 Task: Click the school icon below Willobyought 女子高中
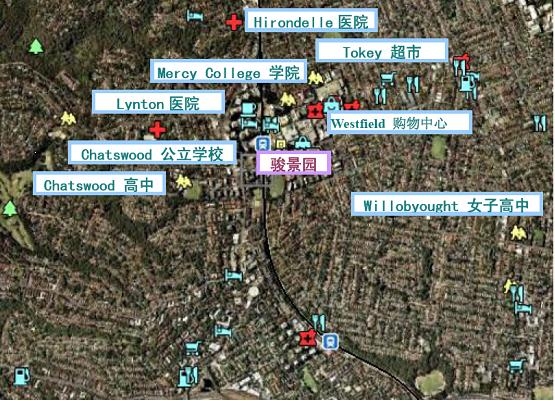(518, 233)
